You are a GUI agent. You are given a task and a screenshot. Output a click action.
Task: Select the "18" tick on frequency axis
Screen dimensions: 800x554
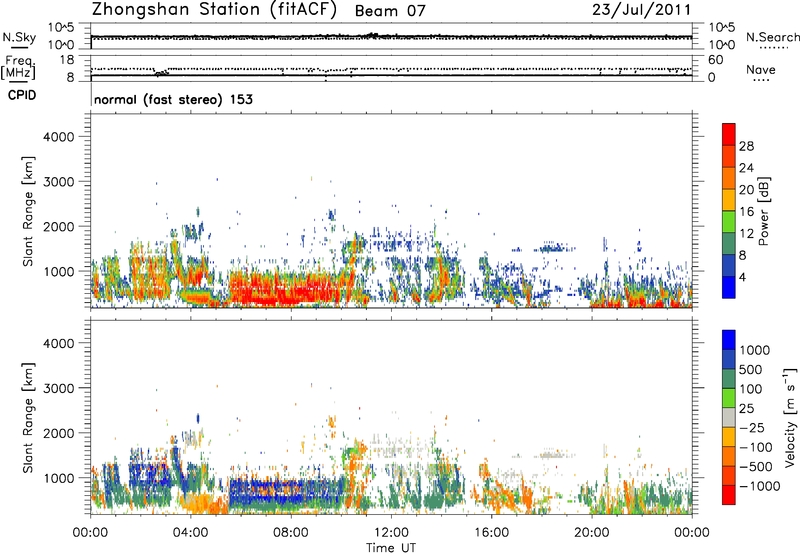67,60
